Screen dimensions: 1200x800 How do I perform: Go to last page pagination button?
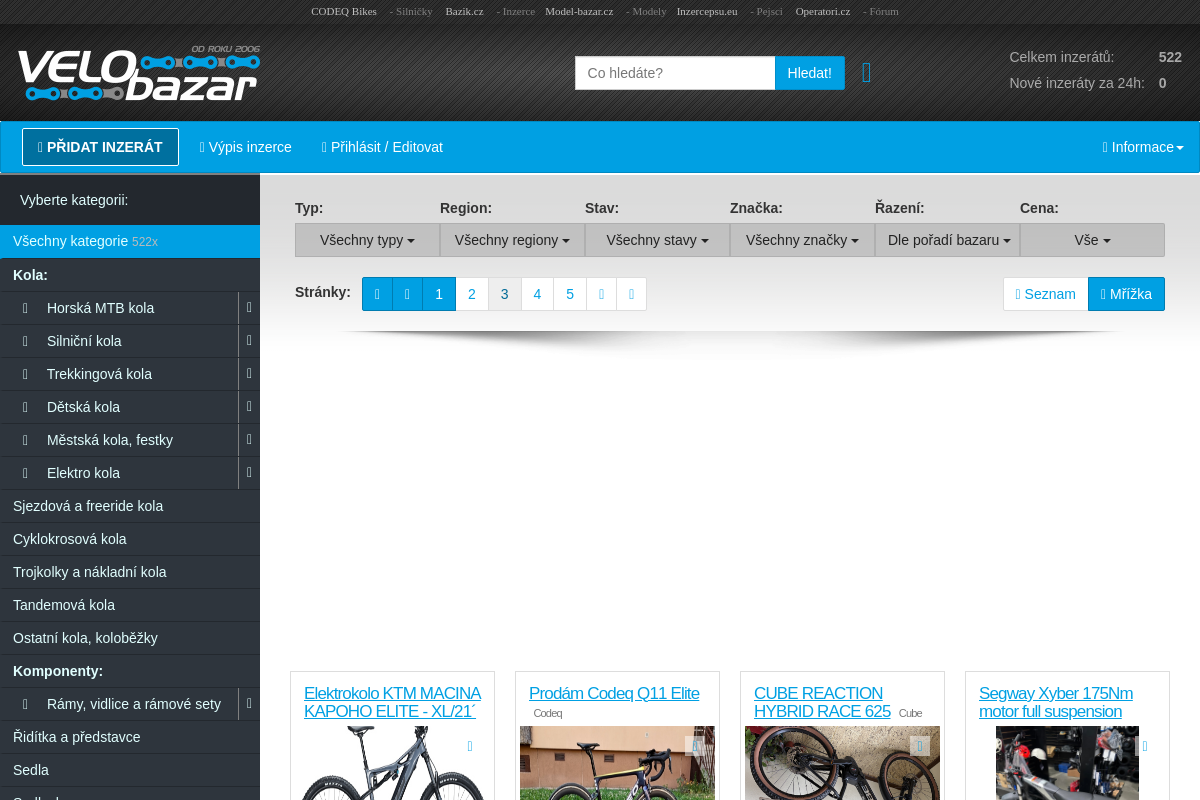point(631,294)
